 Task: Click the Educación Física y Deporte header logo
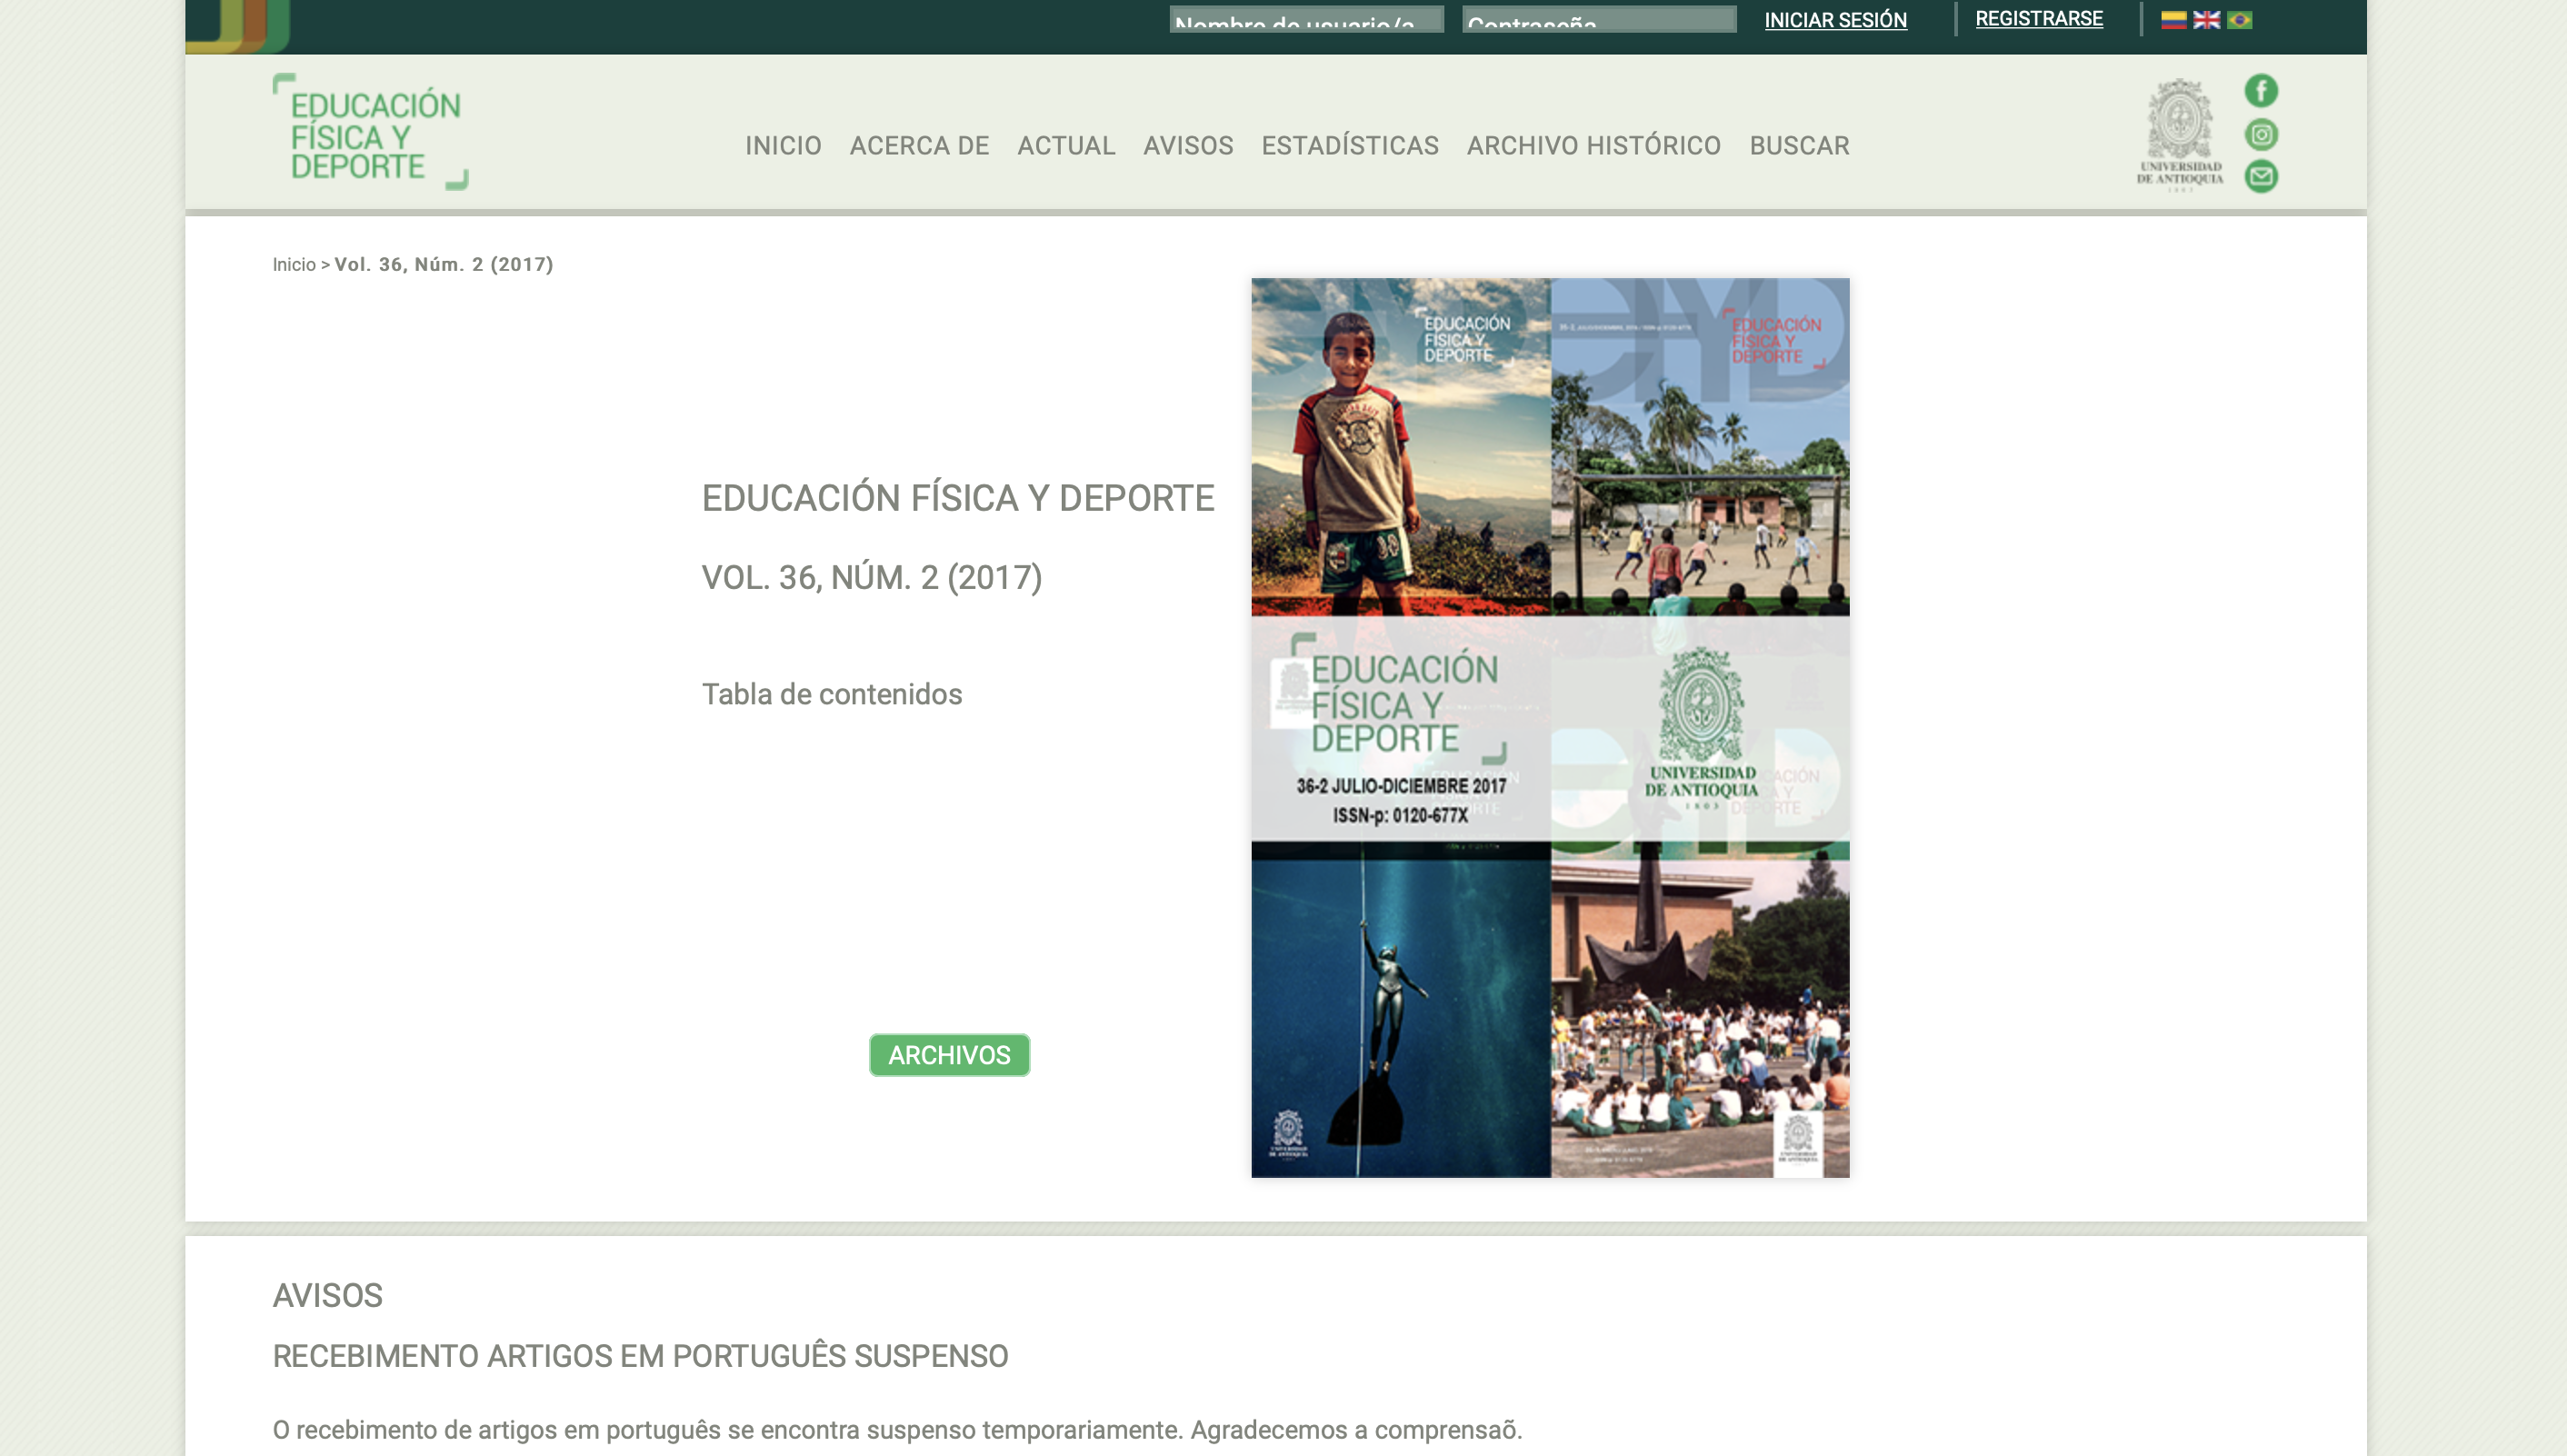click(370, 132)
